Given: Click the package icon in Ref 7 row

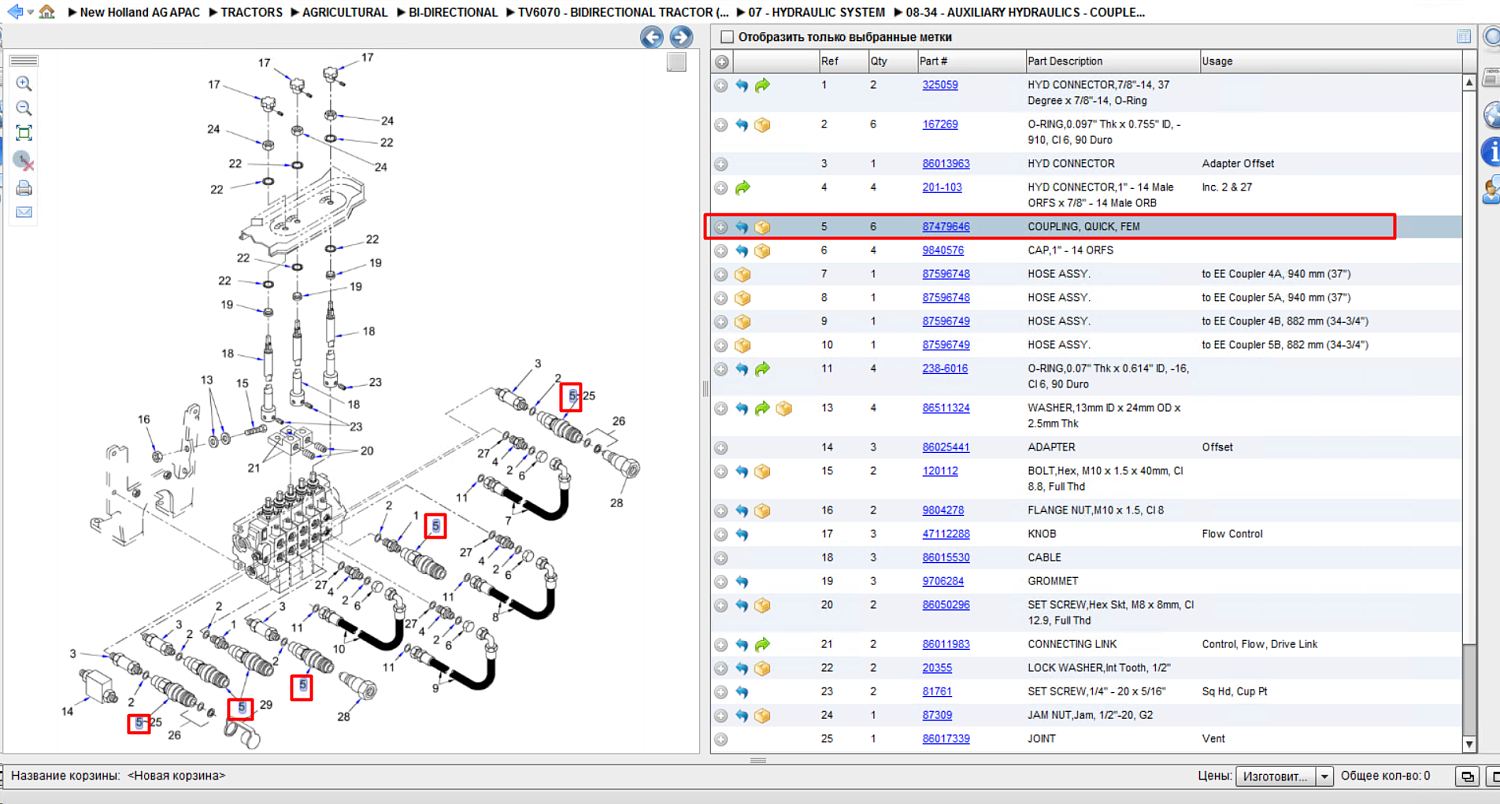Looking at the screenshot, I should coord(742,274).
